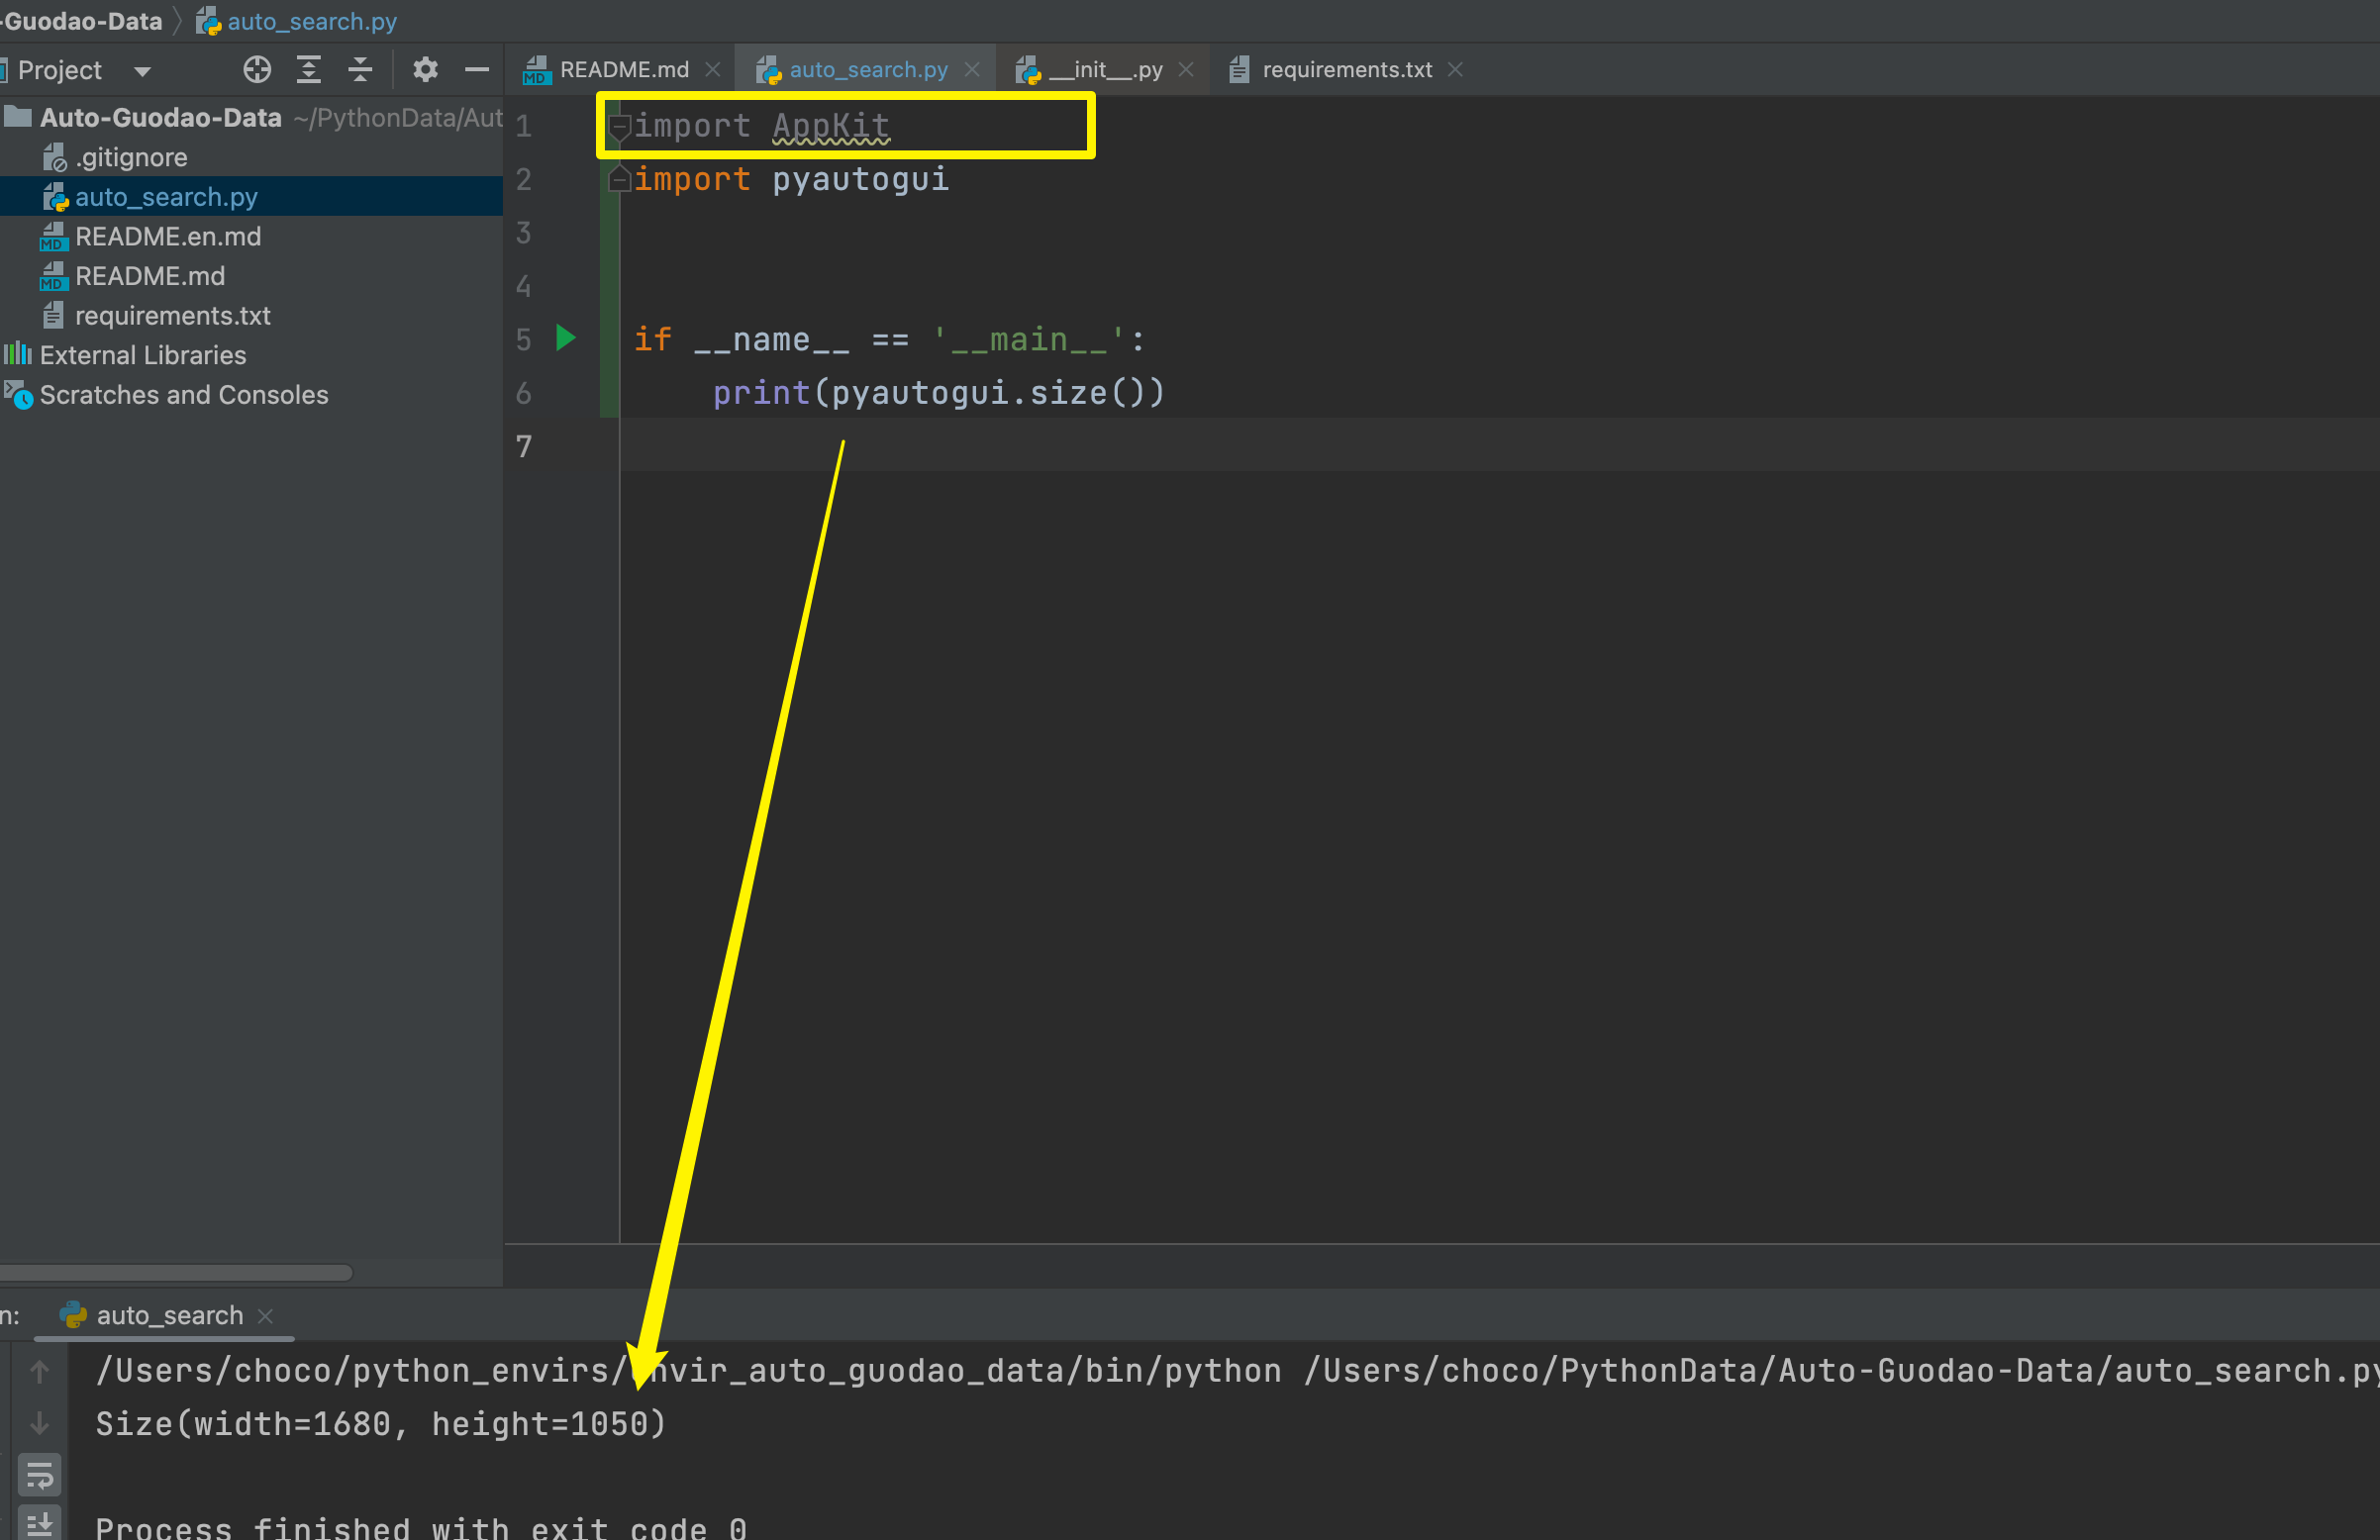The height and width of the screenshot is (1540, 2380).
Task: Open the Project view dropdown
Action: tap(142, 71)
